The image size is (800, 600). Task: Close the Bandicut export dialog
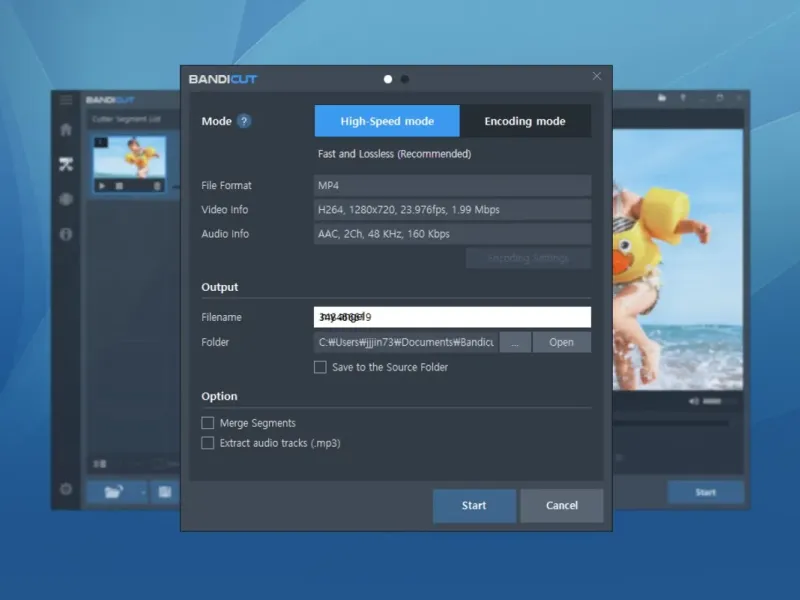[x=596, y=76]
